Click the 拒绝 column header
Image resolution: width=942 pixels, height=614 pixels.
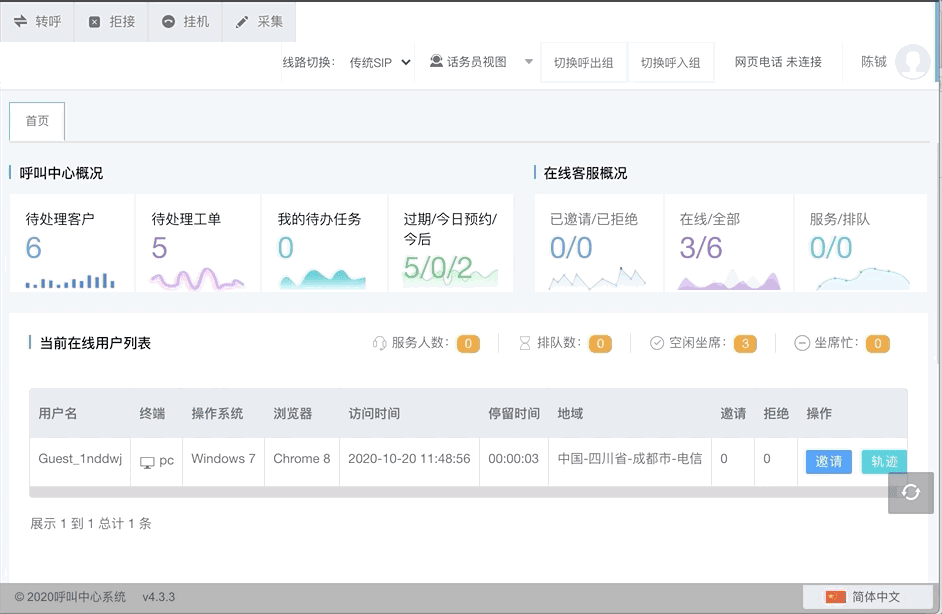pyautogui.click(x=776, y=413)
